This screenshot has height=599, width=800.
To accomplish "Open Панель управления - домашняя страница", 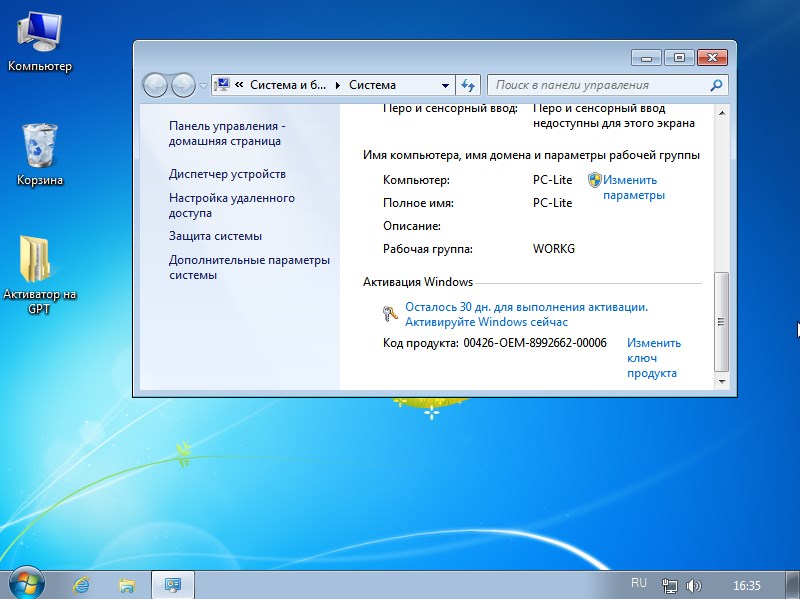I will 227,133.
